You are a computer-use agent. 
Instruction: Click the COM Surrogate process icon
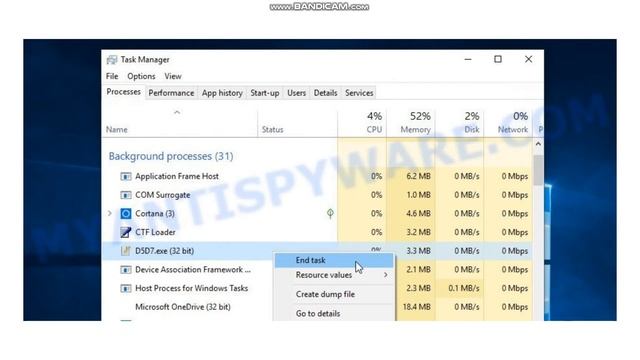point(126,195)
